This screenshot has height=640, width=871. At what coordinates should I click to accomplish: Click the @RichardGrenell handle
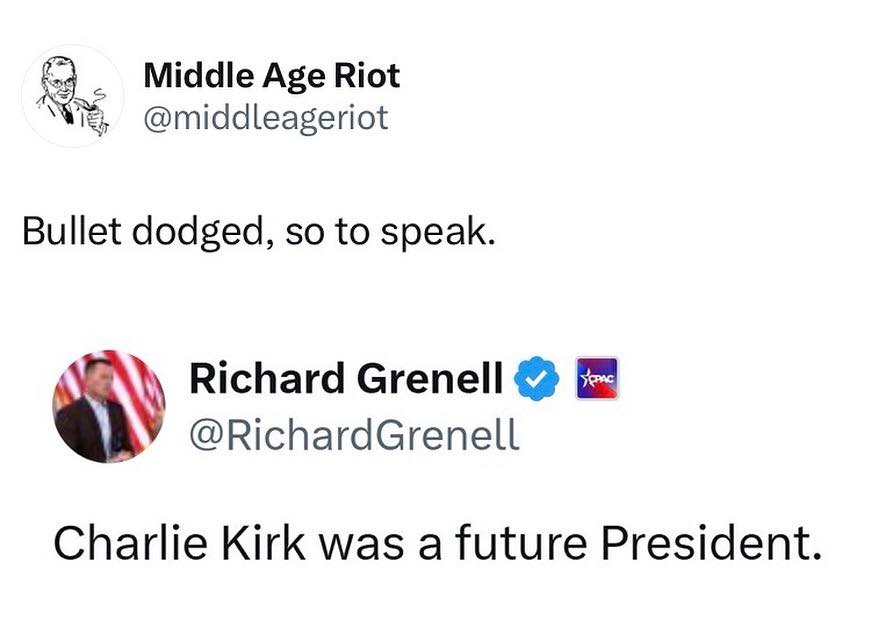pos(354,434)
